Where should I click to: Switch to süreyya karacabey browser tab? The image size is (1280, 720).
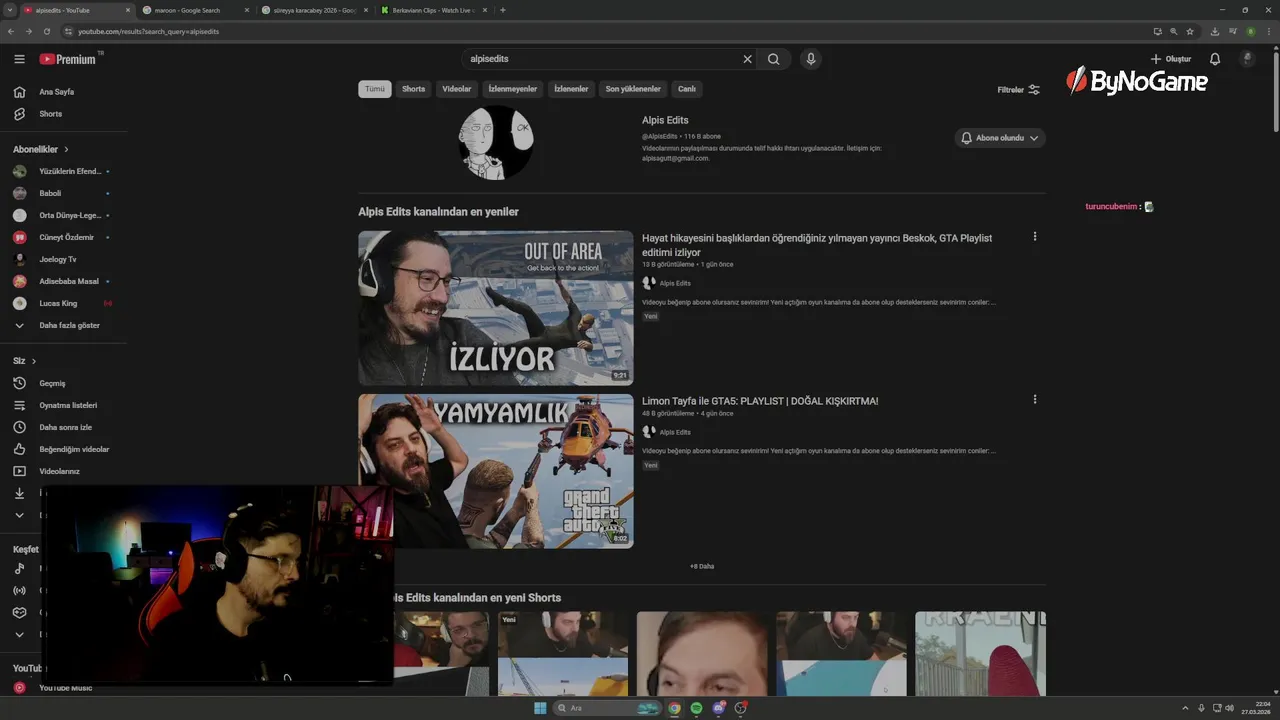click(313, 10)
